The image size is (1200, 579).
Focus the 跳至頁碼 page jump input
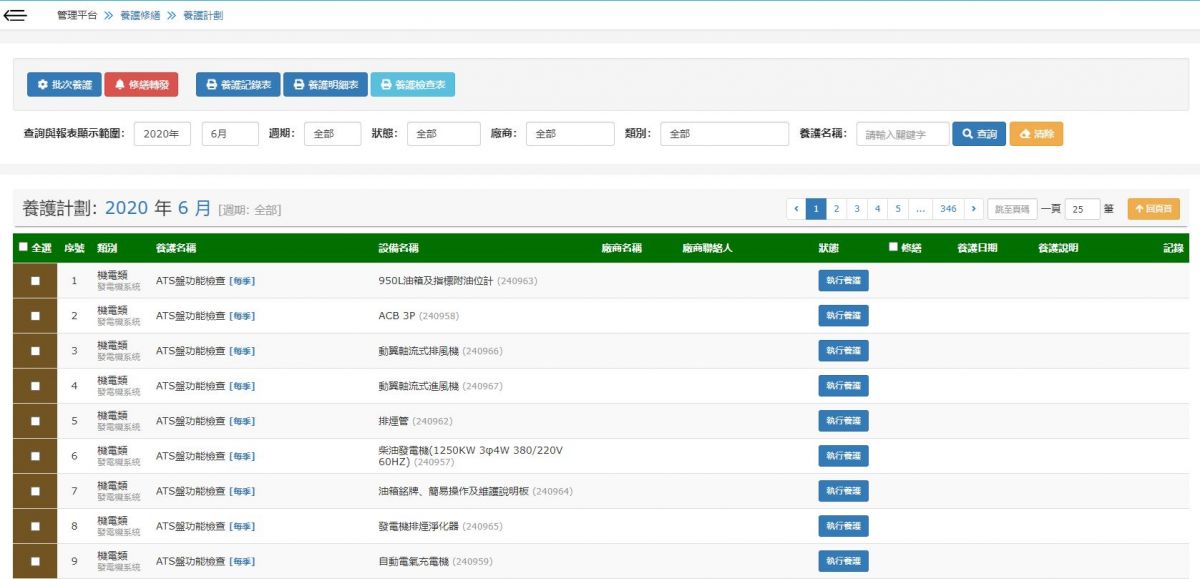[x=1012, y=209]
